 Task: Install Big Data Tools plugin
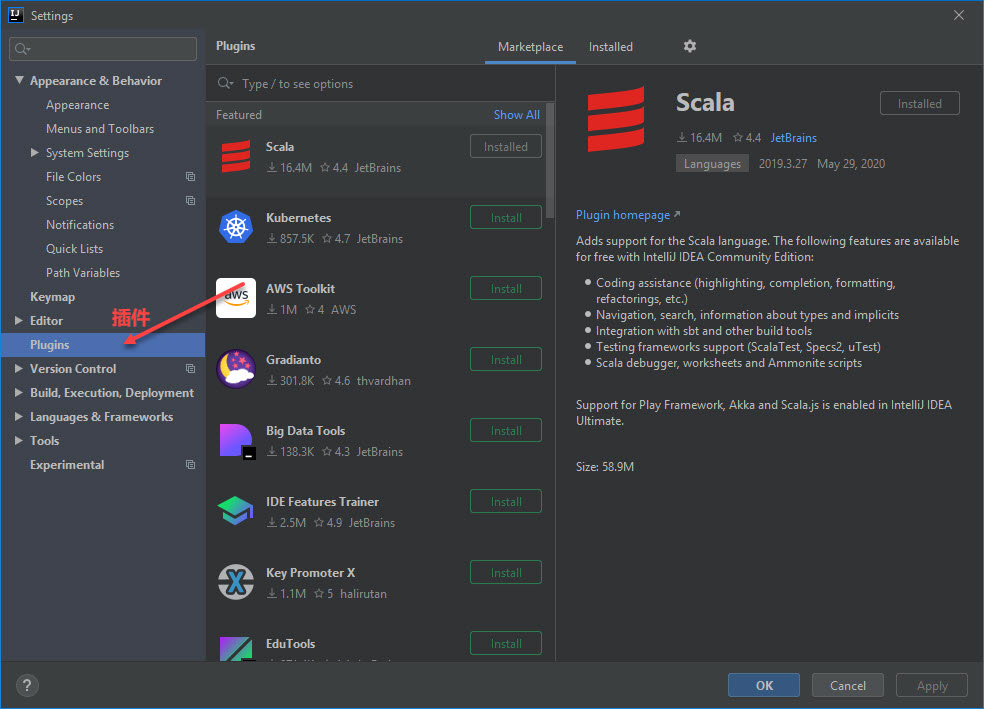[x=506, y=430]
